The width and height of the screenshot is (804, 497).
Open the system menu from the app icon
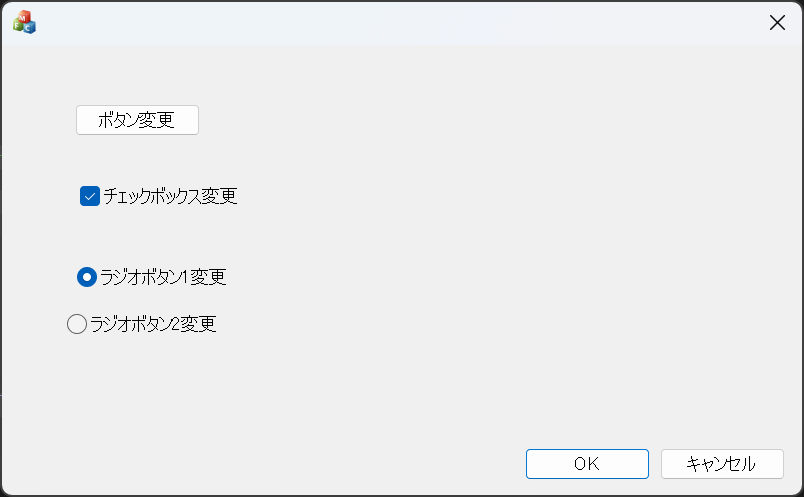[x=24, y=22]
